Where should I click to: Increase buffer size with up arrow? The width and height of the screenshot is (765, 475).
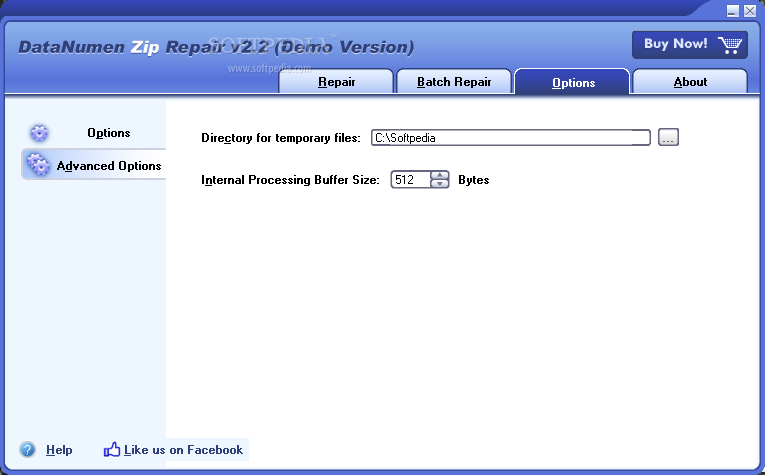(x=440, y=176)
